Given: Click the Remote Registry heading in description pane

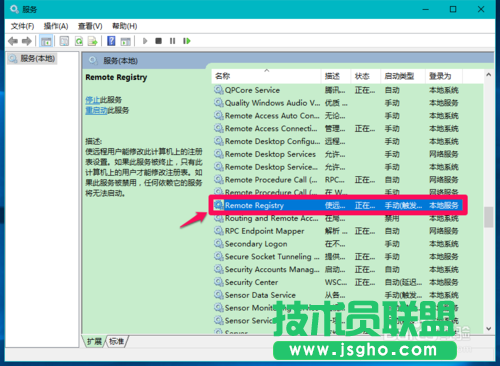Looking at the screenshot, I should click(x=116, y=77).
